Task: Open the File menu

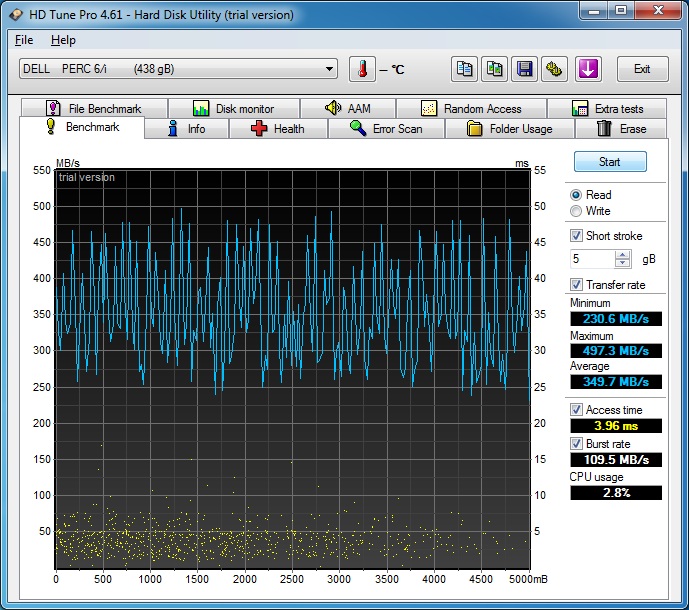Action: point(24,40)
